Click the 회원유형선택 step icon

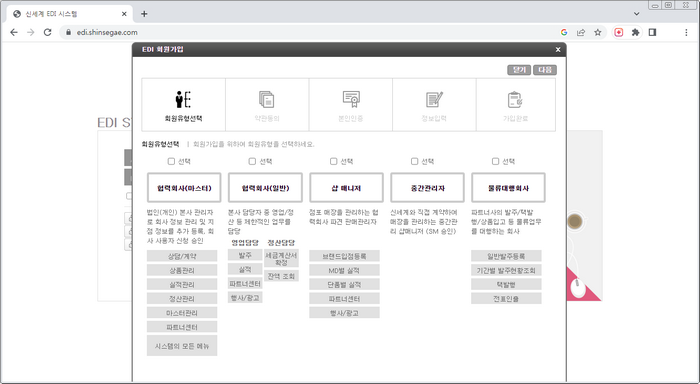pyautogui.click(x=183, y=99)
